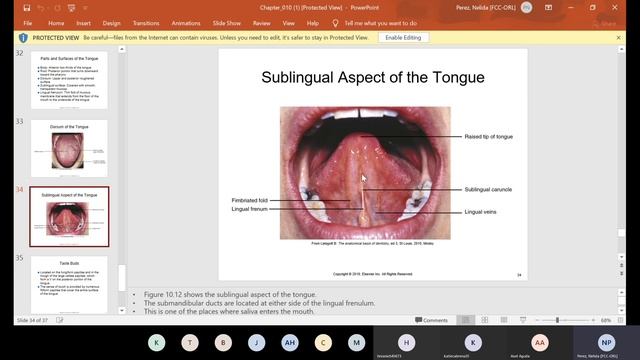Fit slide to current window icon
Screen dimensions: 640x360
620,320
